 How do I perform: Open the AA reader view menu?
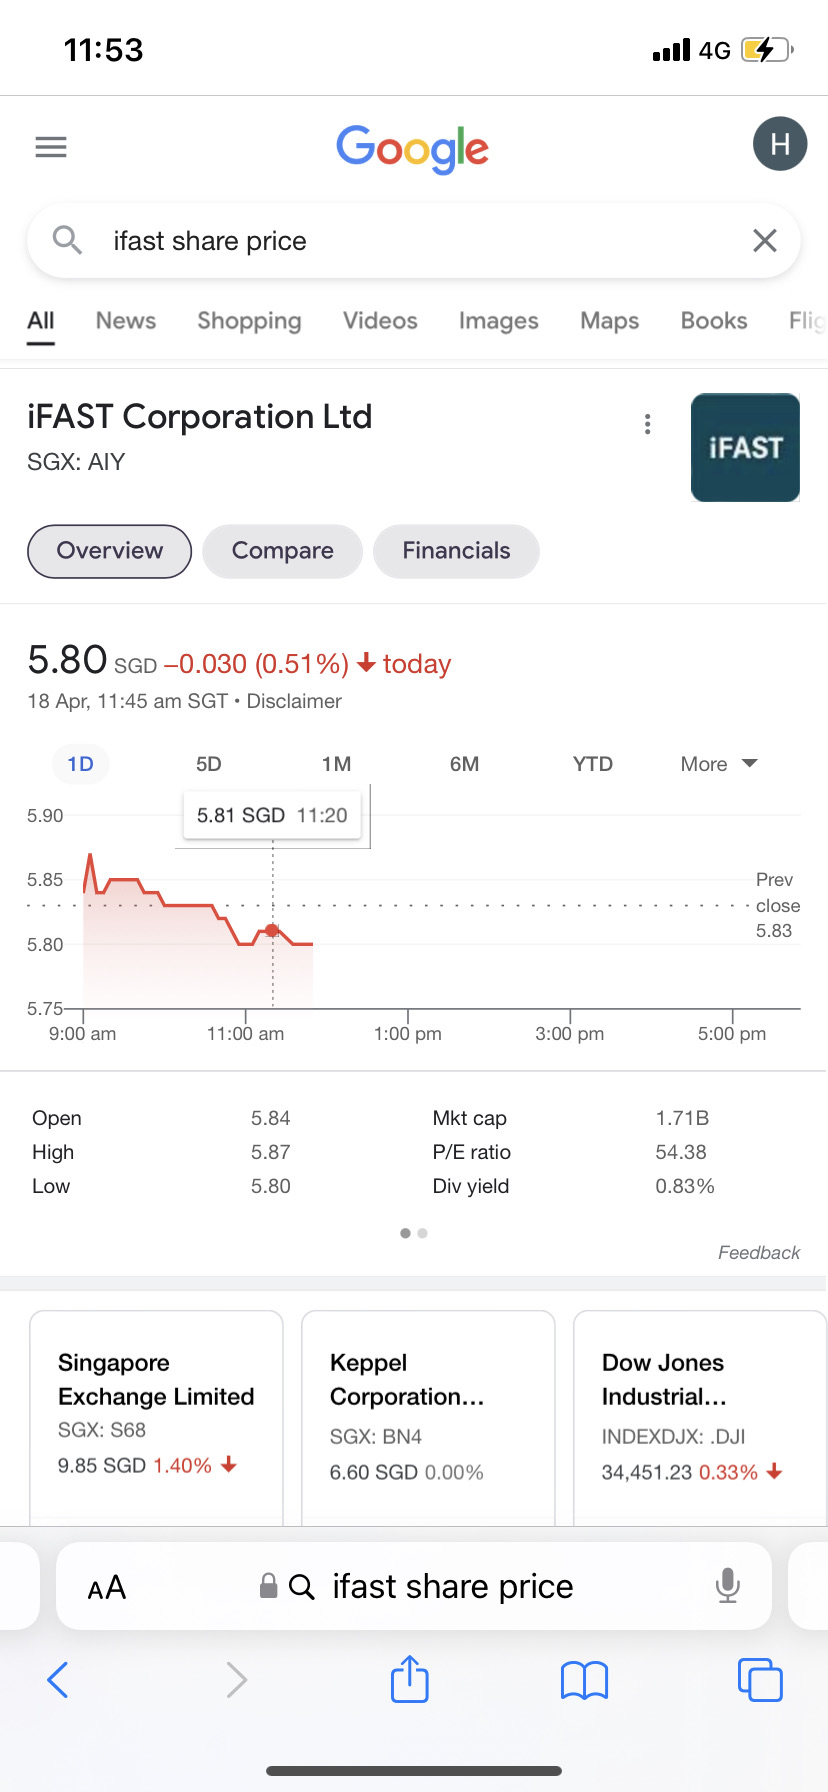[x=107, y=1587]
